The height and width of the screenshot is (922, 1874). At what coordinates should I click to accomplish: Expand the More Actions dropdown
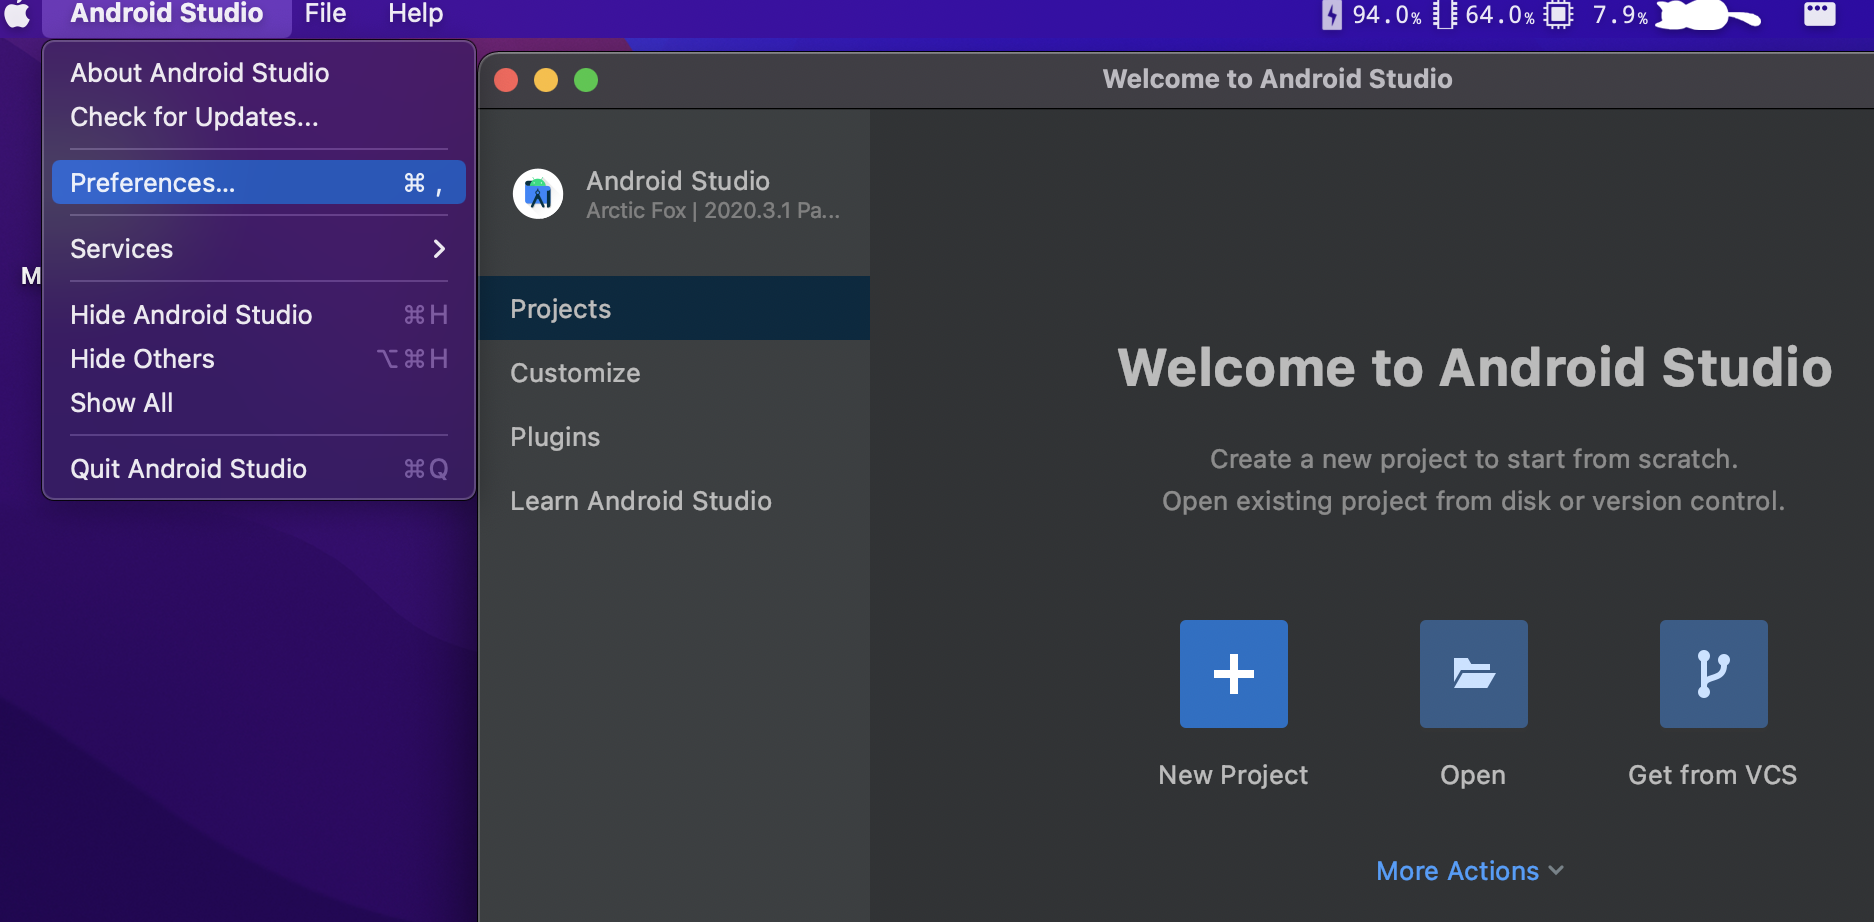coord(1470,871)
